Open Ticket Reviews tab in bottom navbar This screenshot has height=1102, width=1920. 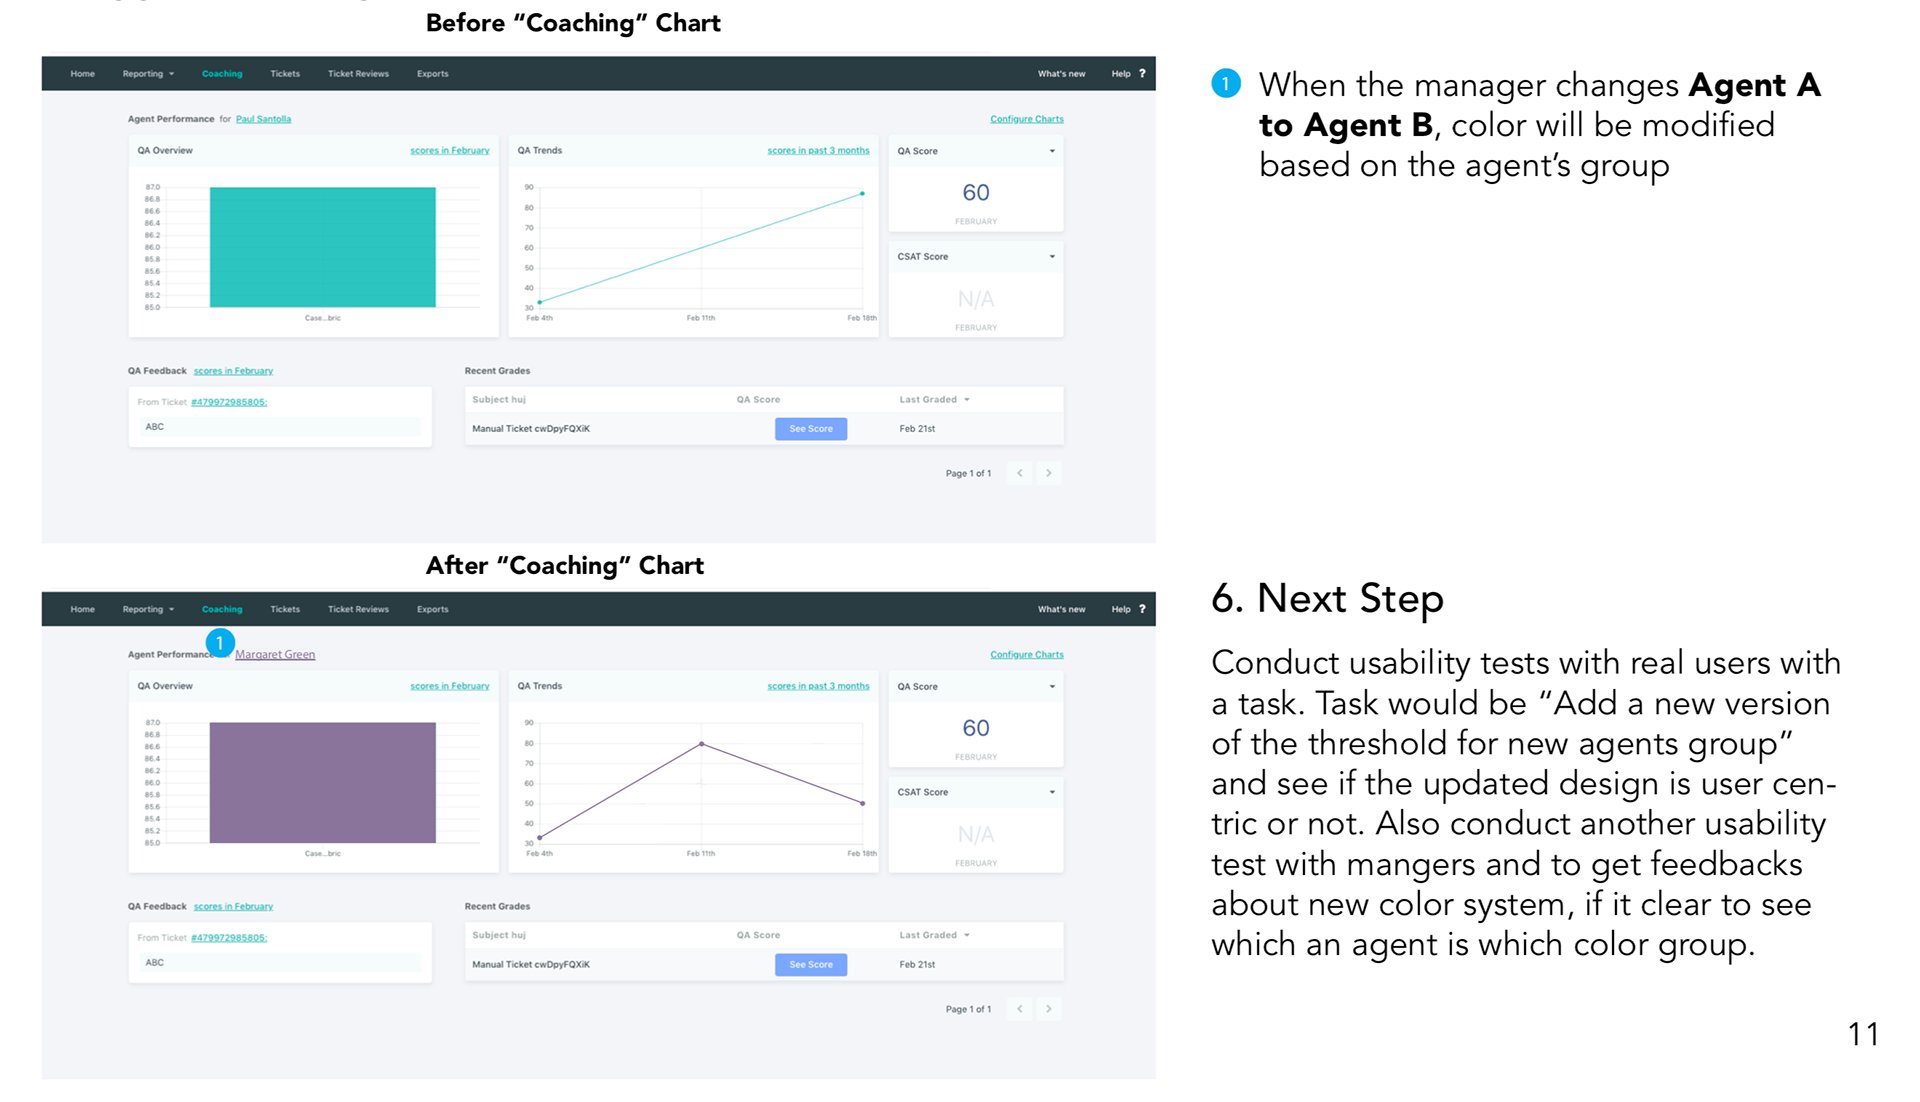[x=358, y=609]
